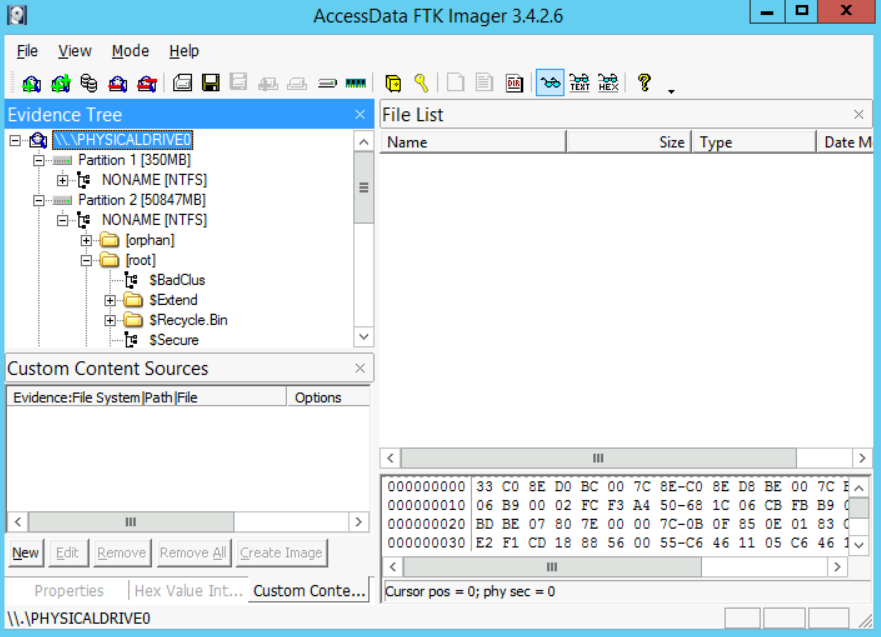
Task: Click Evidence Tree scrollbar down arrow
Action: pos(364,336)
